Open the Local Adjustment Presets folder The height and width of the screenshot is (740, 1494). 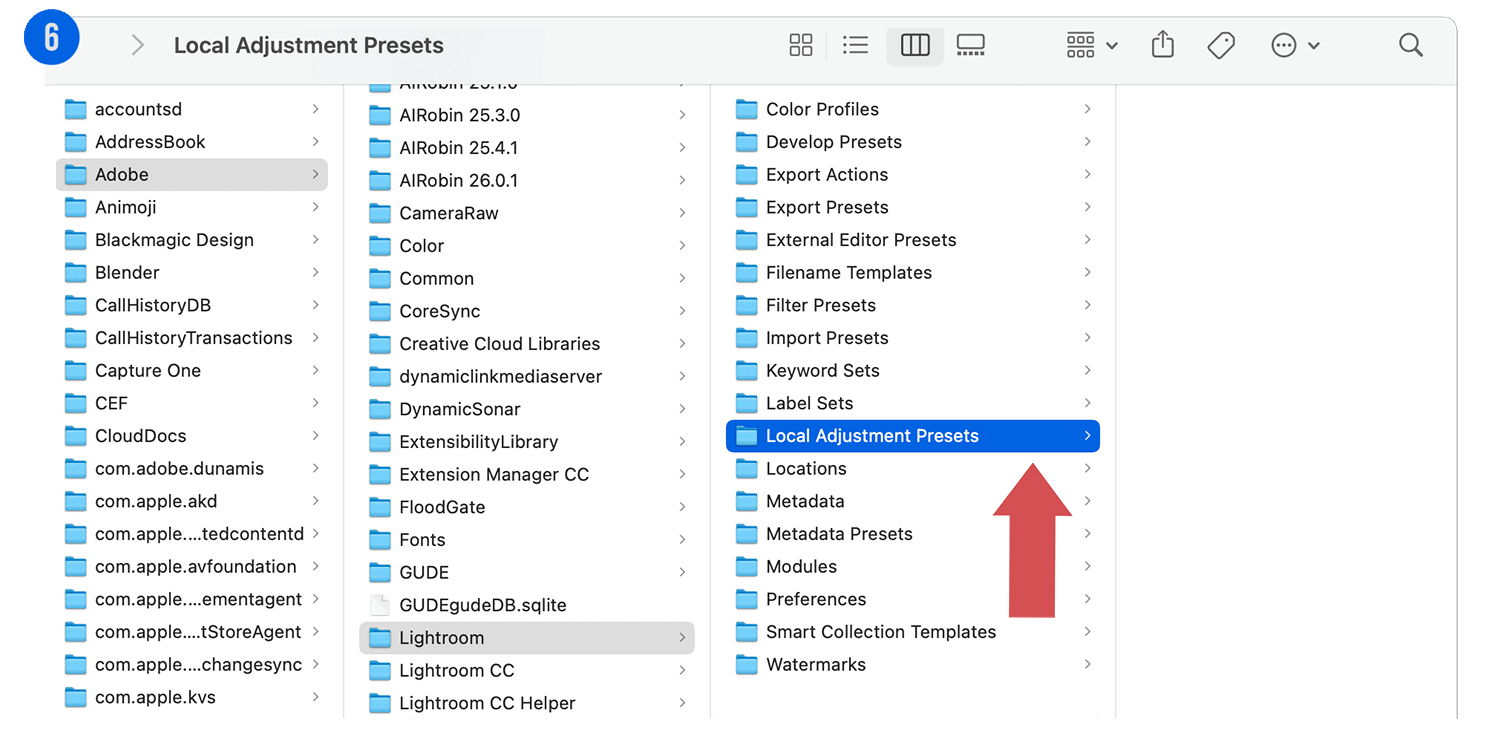(913, 436)
